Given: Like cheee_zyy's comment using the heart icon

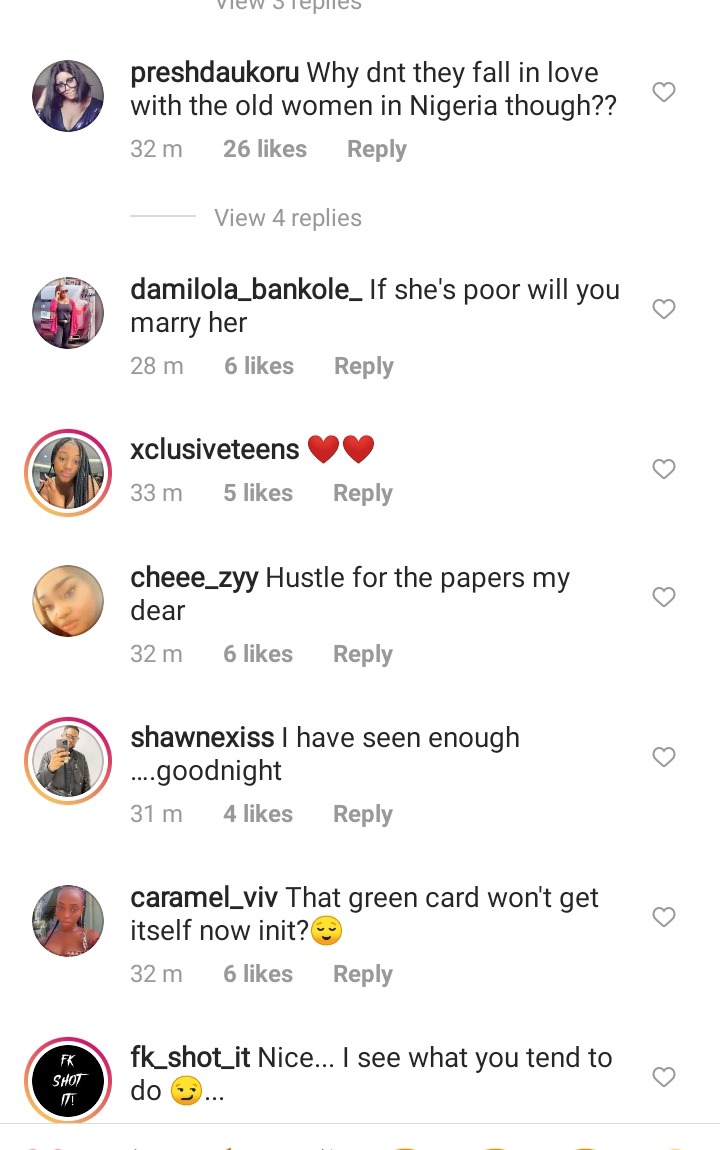Looking at the screenshot, I should [664, 597].
